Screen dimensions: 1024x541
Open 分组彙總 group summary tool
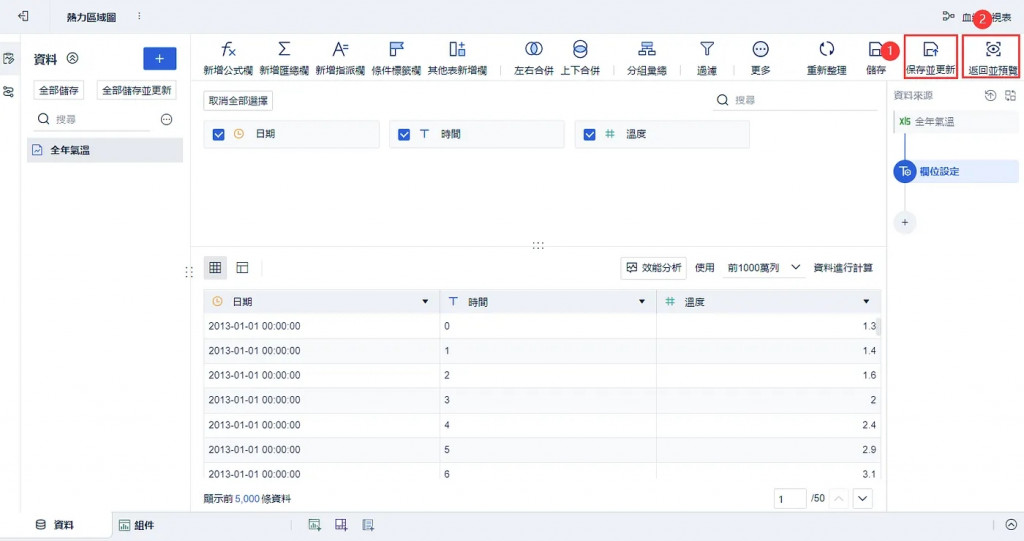tap(647, 58)
